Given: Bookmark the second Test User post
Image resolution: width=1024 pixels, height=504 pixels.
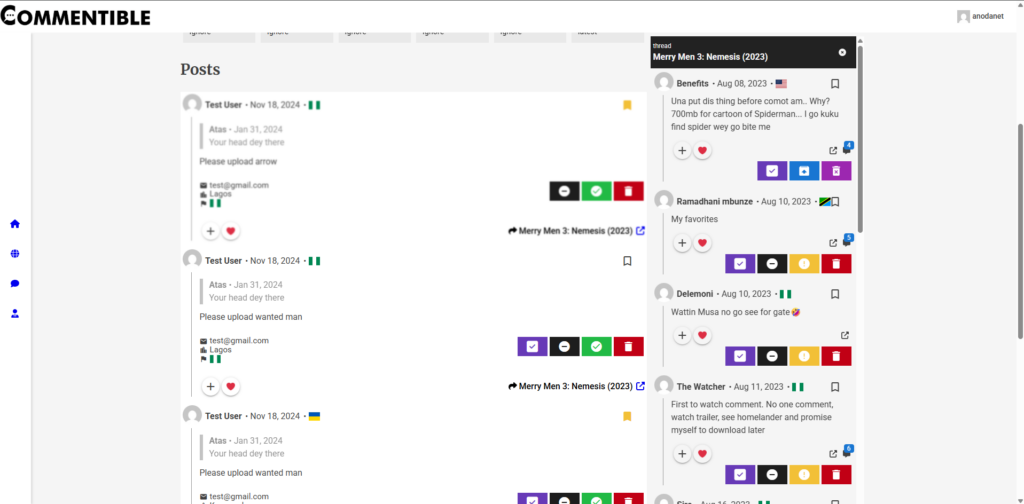Looking at the screenshot, I should (627, 261).
